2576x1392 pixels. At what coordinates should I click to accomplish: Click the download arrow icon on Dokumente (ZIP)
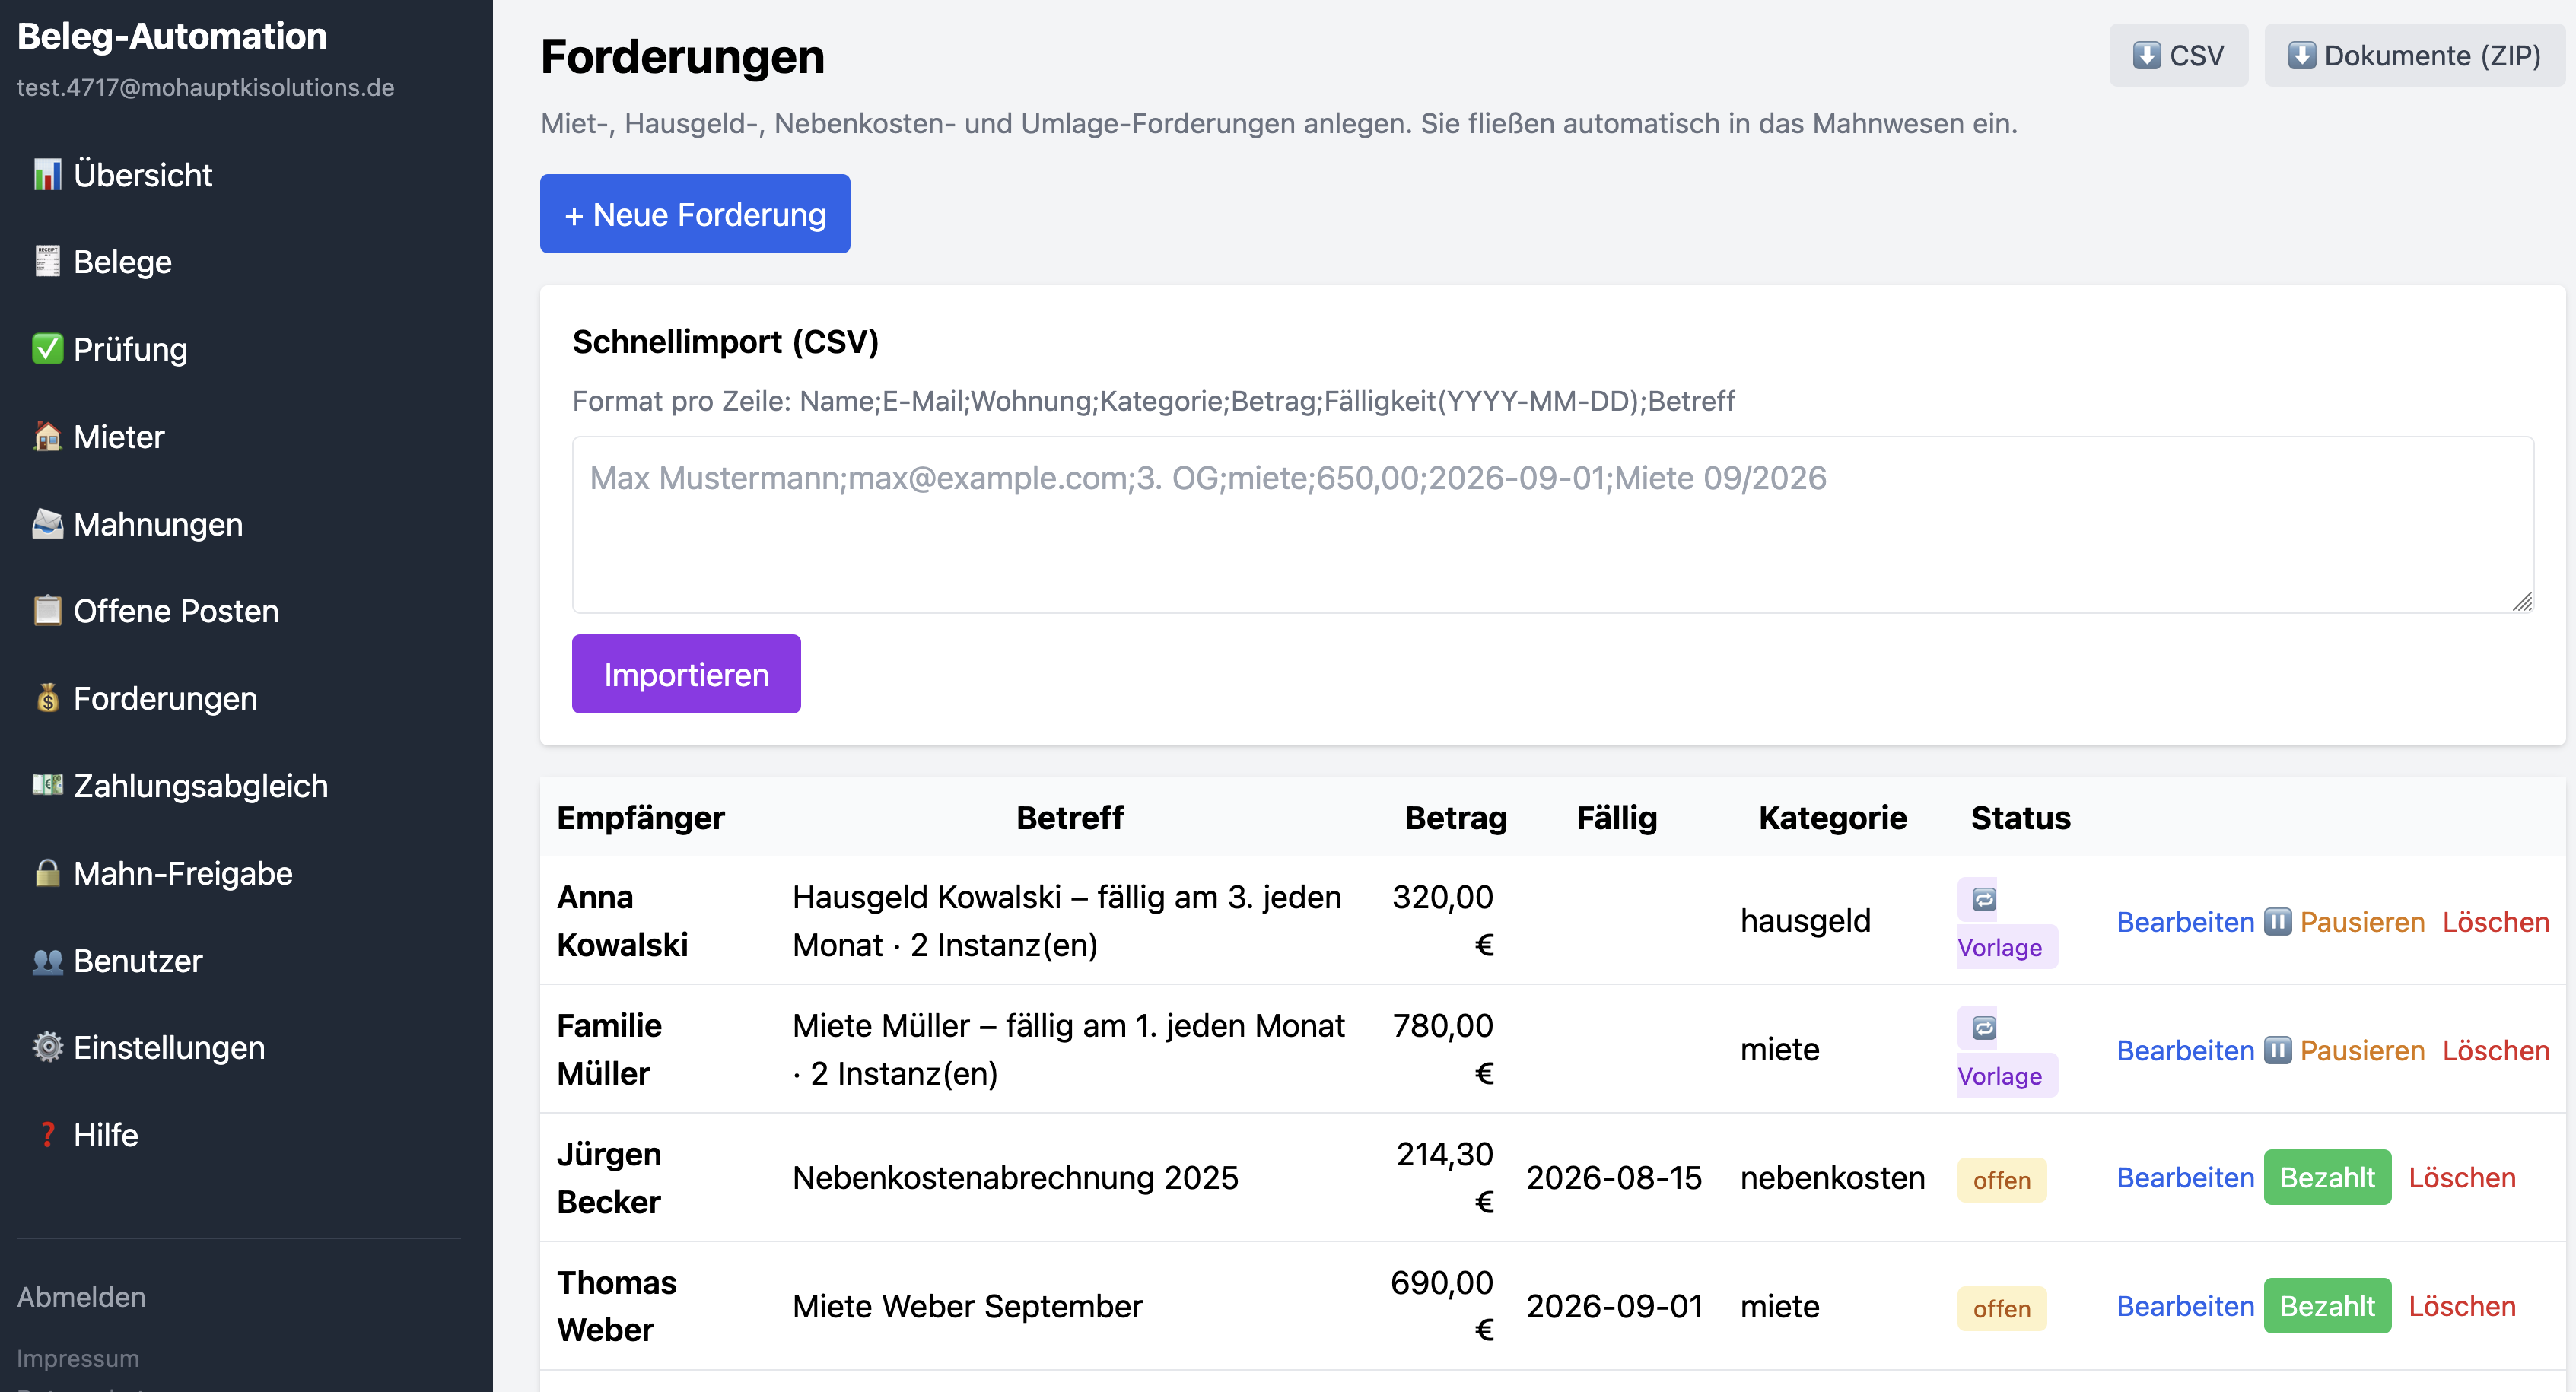click(x=2301, y=55)
